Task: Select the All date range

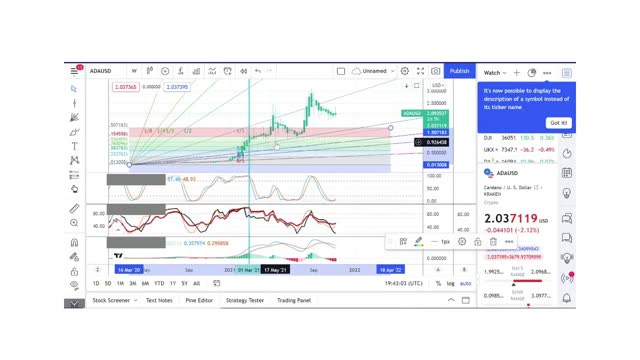Action: (x=196, y=283)
